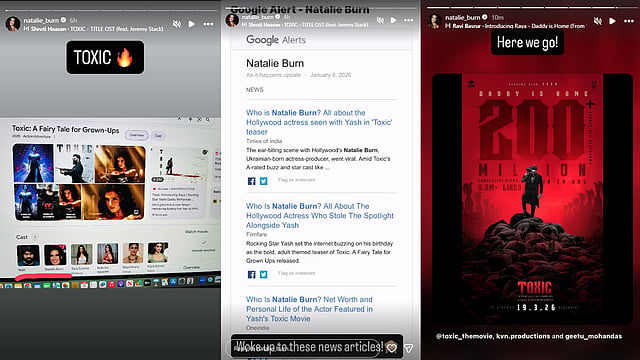Image resolution: width=640 pixels, height=360 pixels.
Task: Open the YouTube Toxic teaser video card
Action: 178,182
